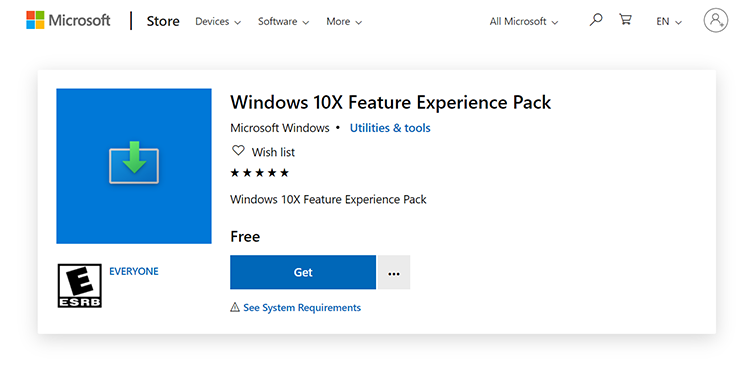Click the account sign-in avatar icon
The image size is (751, 370).
click(716, 21)
